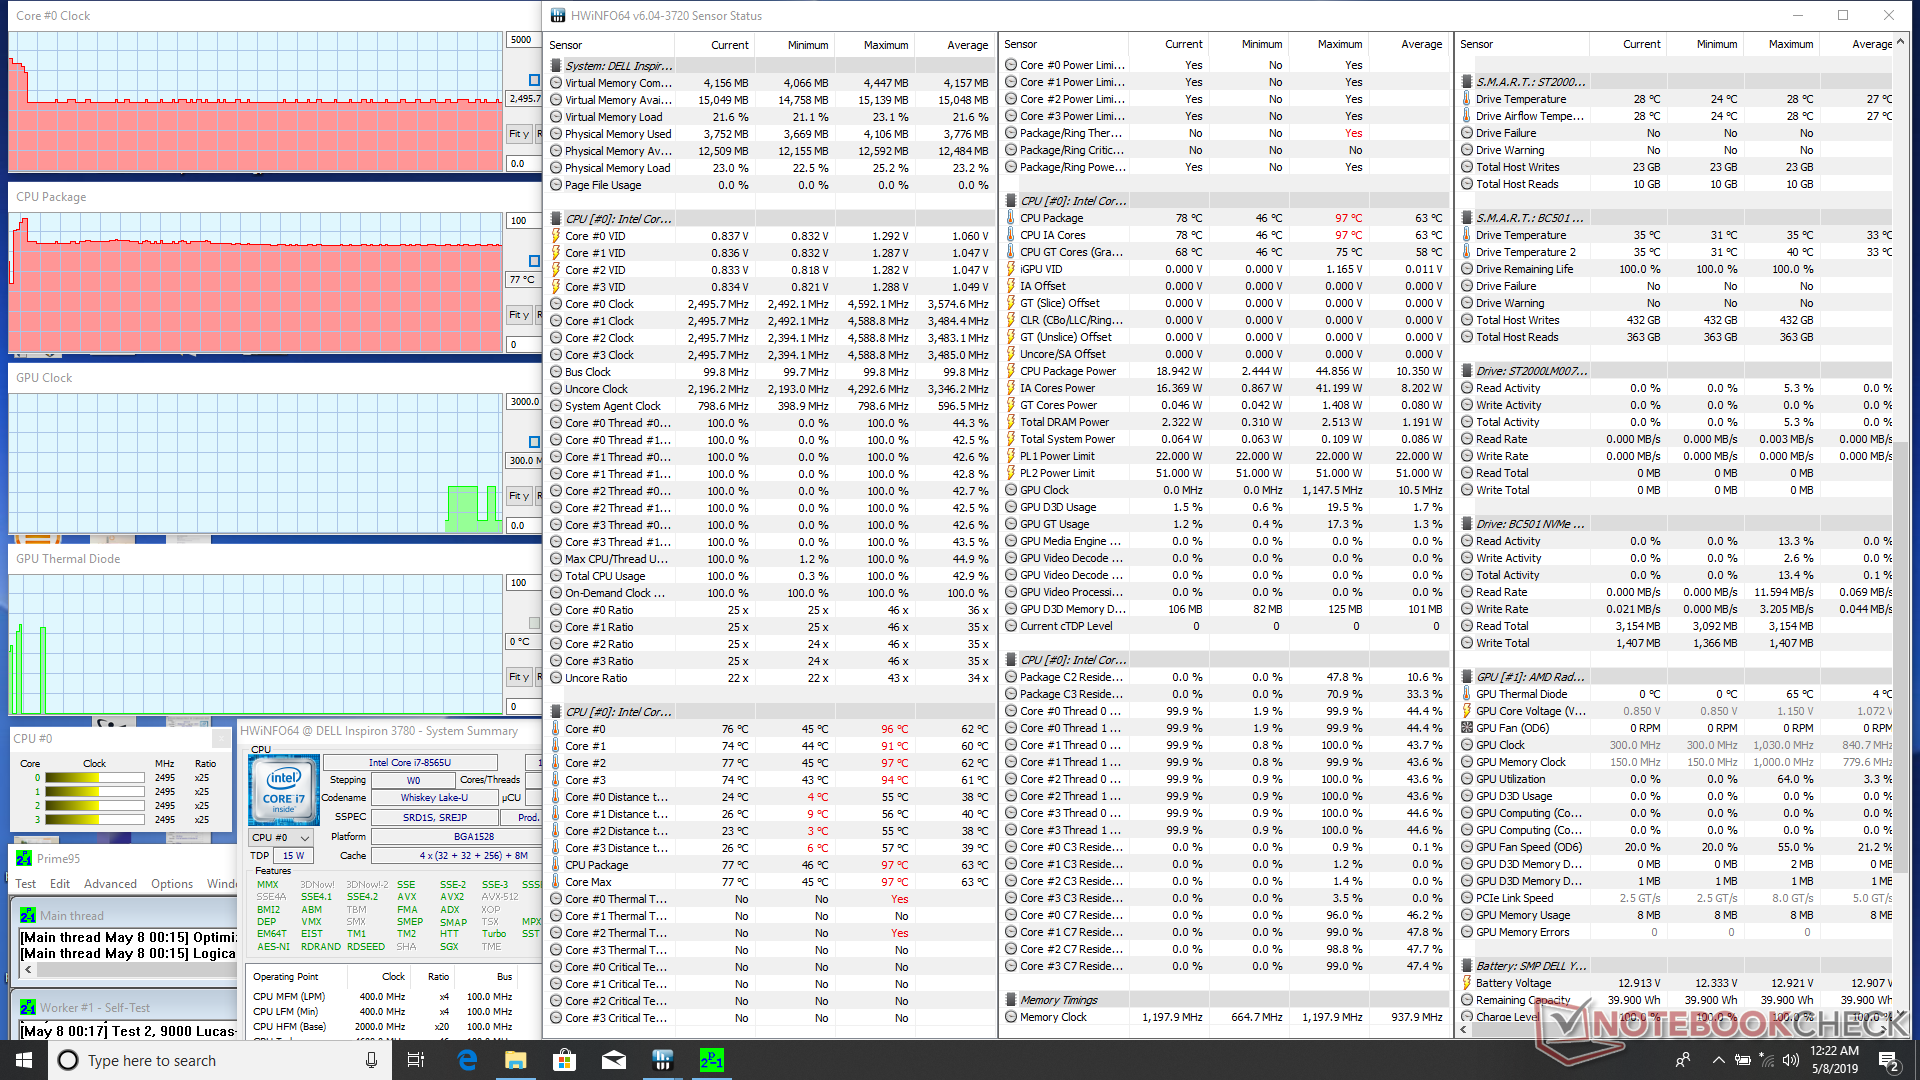Toggle the checkbox in CPU Package graph

(534, 261)
